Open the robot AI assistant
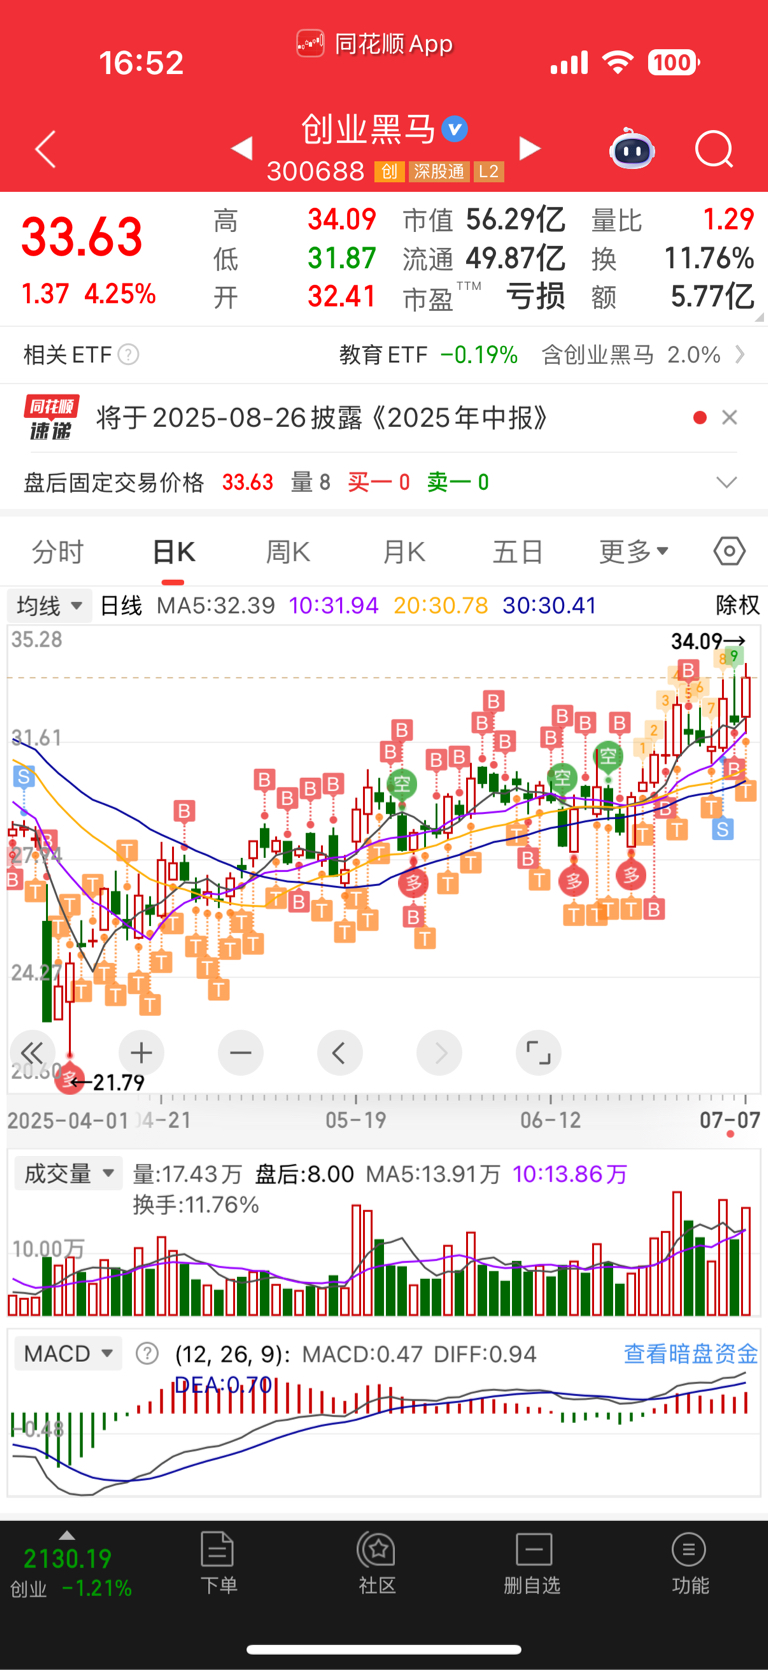Screen dimensions: 768x1670 pyautogui.click(x=632, y=150)
